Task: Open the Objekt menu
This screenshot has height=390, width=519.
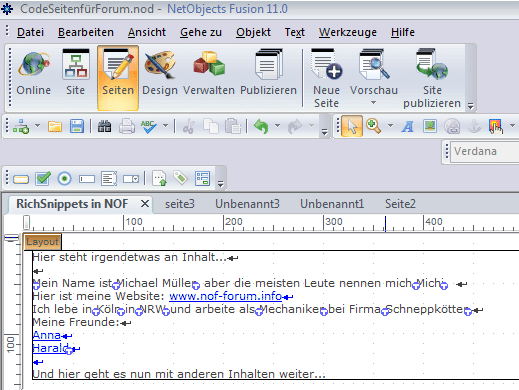Action: [x=253, y=32]
